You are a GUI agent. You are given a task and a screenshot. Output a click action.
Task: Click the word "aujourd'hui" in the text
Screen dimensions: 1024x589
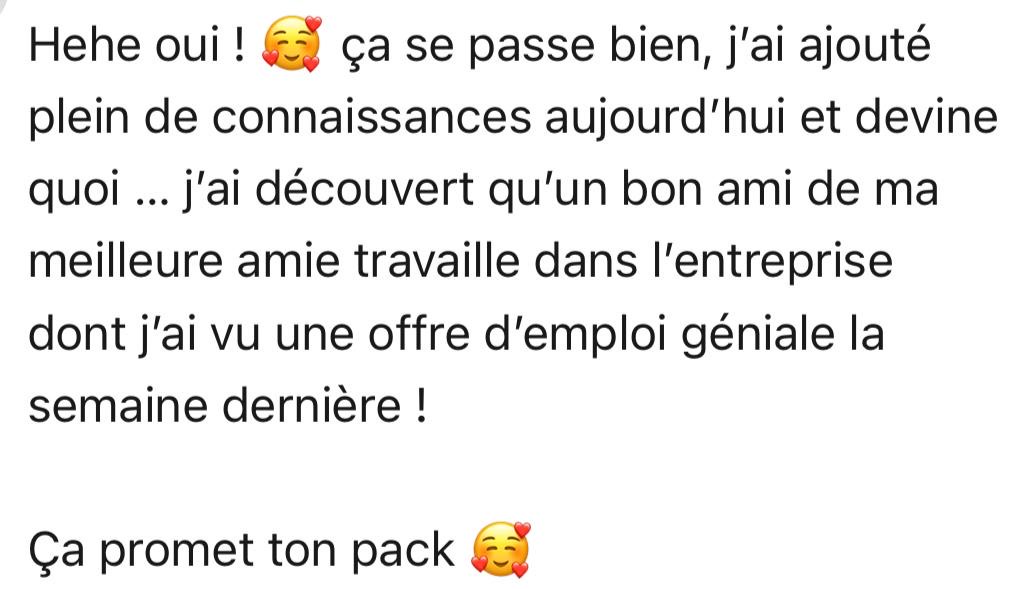665,119
